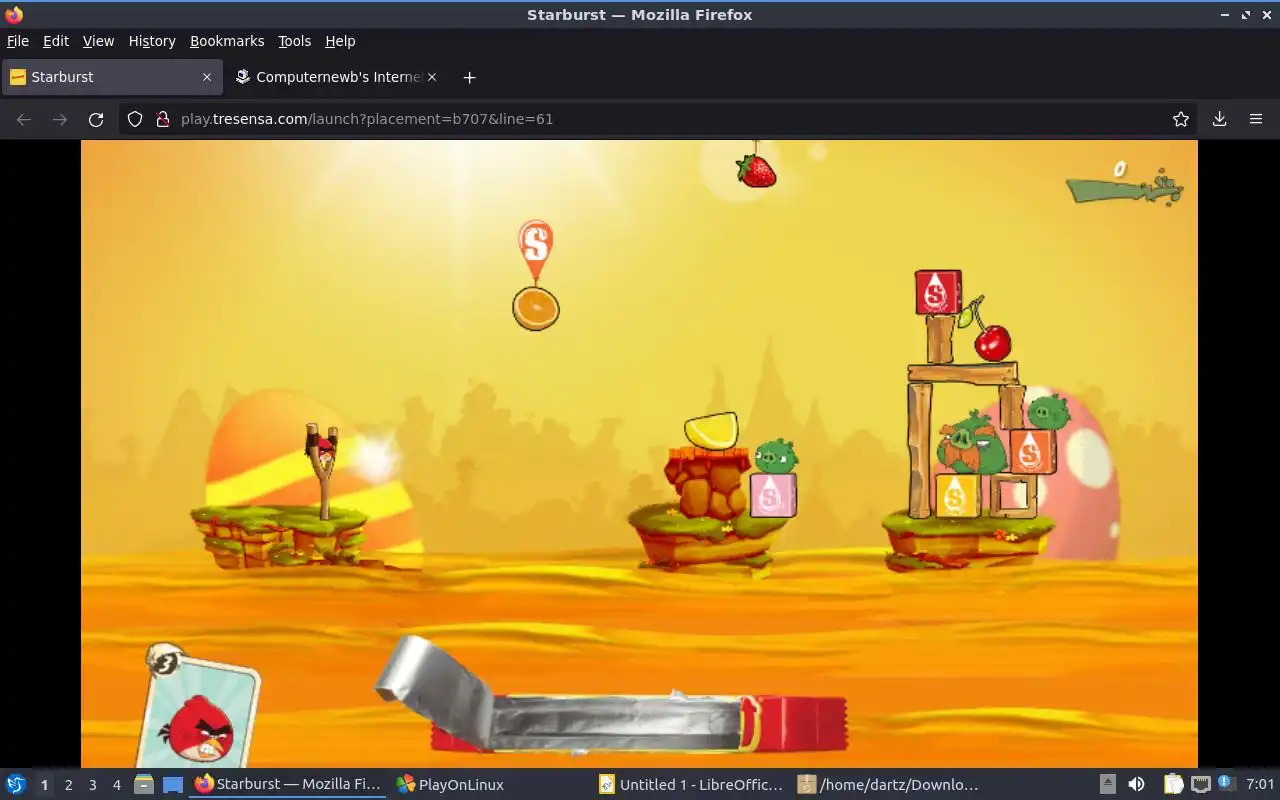1280x800 pixels.
Task: Tap the small pig beside pink block
Action: click(x=776, y=456)
